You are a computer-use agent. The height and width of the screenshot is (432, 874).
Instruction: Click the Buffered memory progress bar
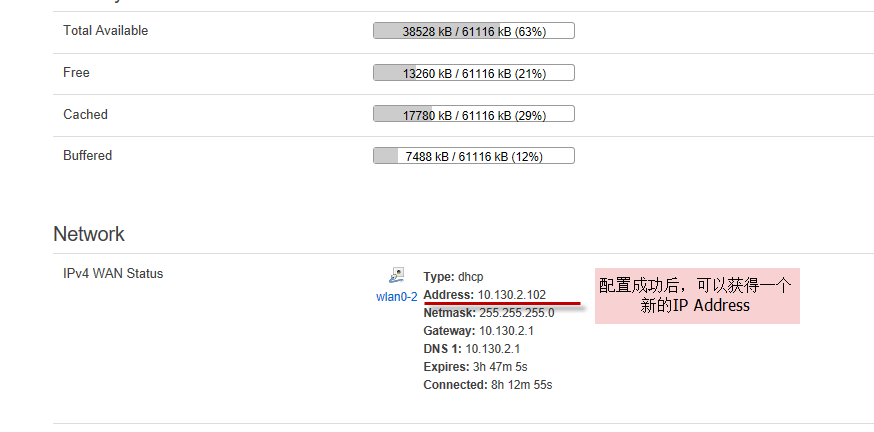[x=474, y=156]
